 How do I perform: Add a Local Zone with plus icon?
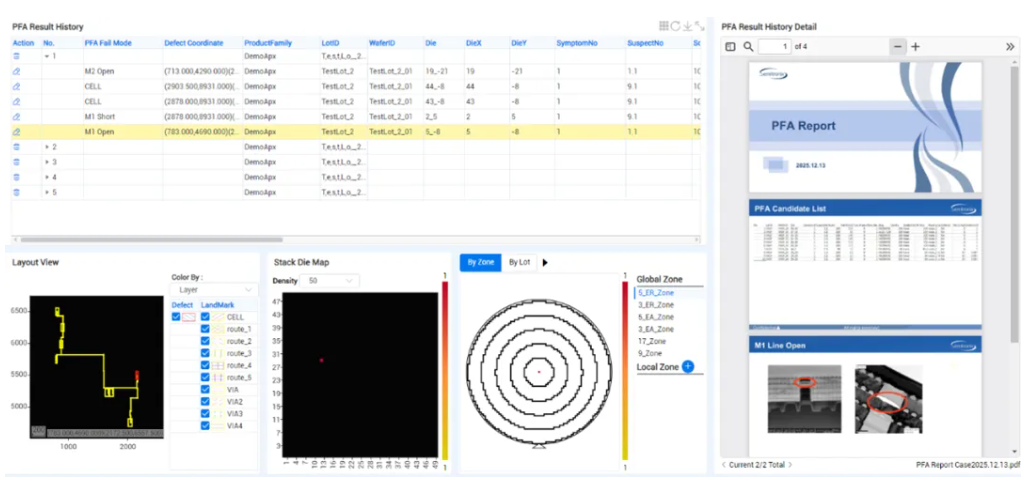688,367
